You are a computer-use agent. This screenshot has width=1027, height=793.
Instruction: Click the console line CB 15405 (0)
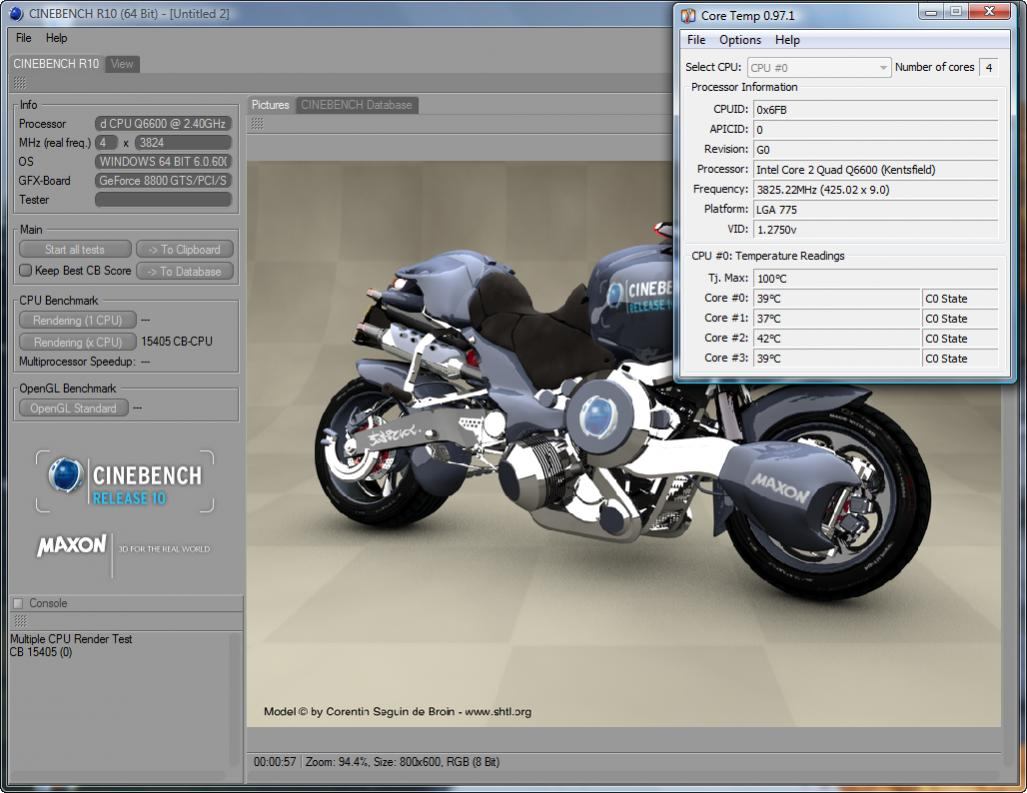tap(41, 652)
